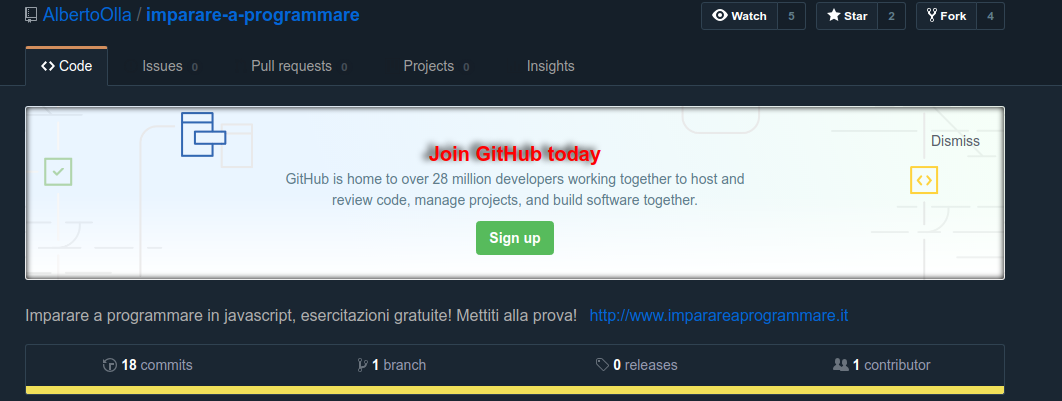View the 1 contributor page
1062x401 pixels.
881,365
